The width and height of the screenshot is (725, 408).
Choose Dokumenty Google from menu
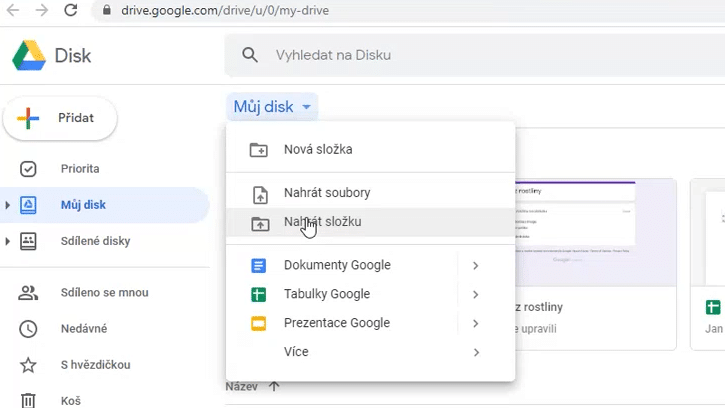point(370,265)
